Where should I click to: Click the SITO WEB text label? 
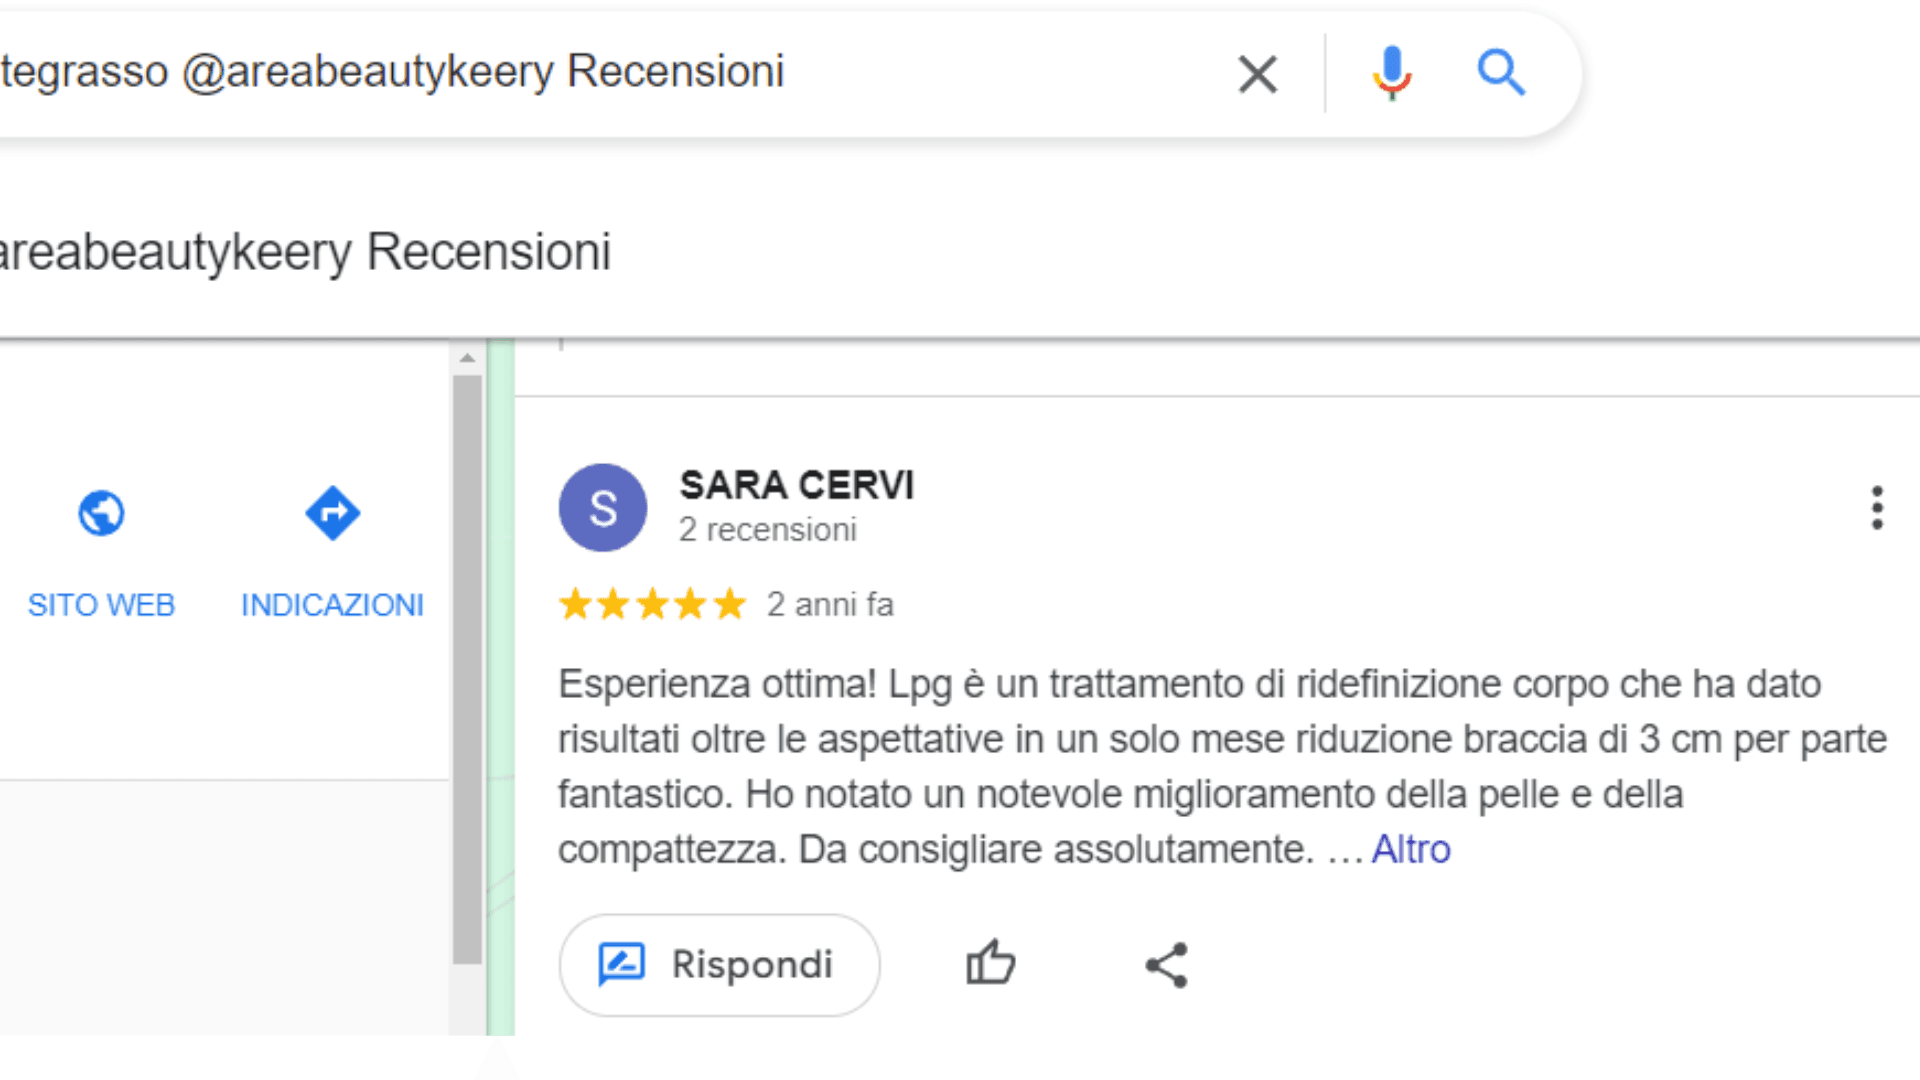(101, 605)
